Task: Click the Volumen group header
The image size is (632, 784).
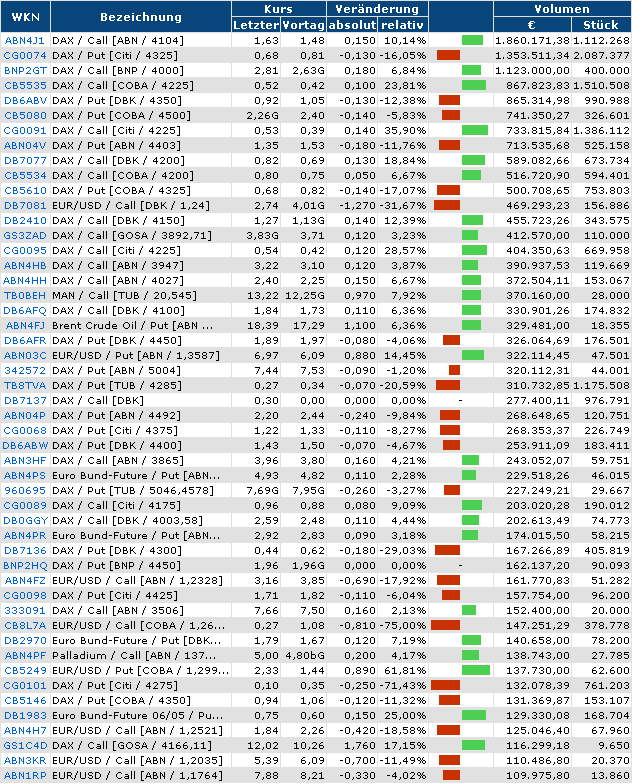Action: pos(562,9)
